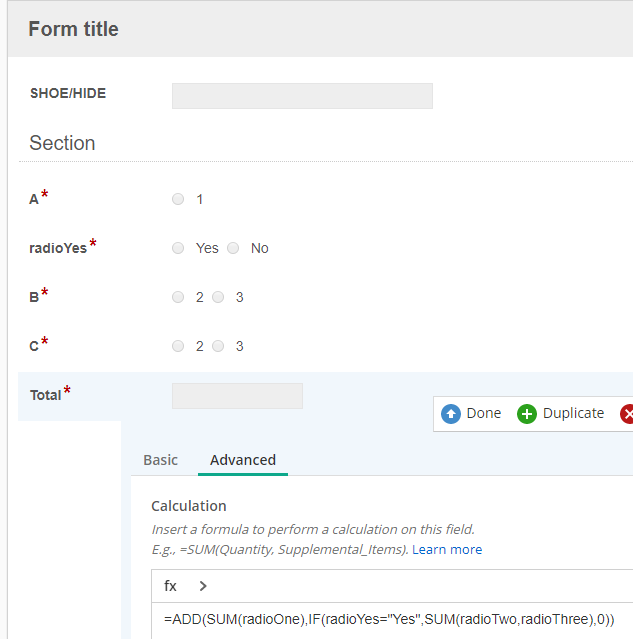
Task: Select Yes for radioYes field
Action: pos(178,248)
